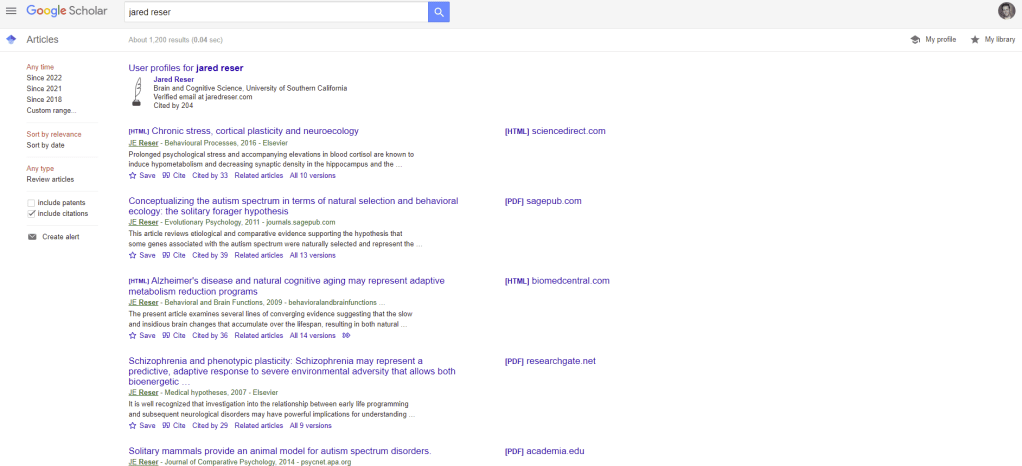Click the Create alert envelope icon
The image size is (1022, 466).
click(32, 237)
